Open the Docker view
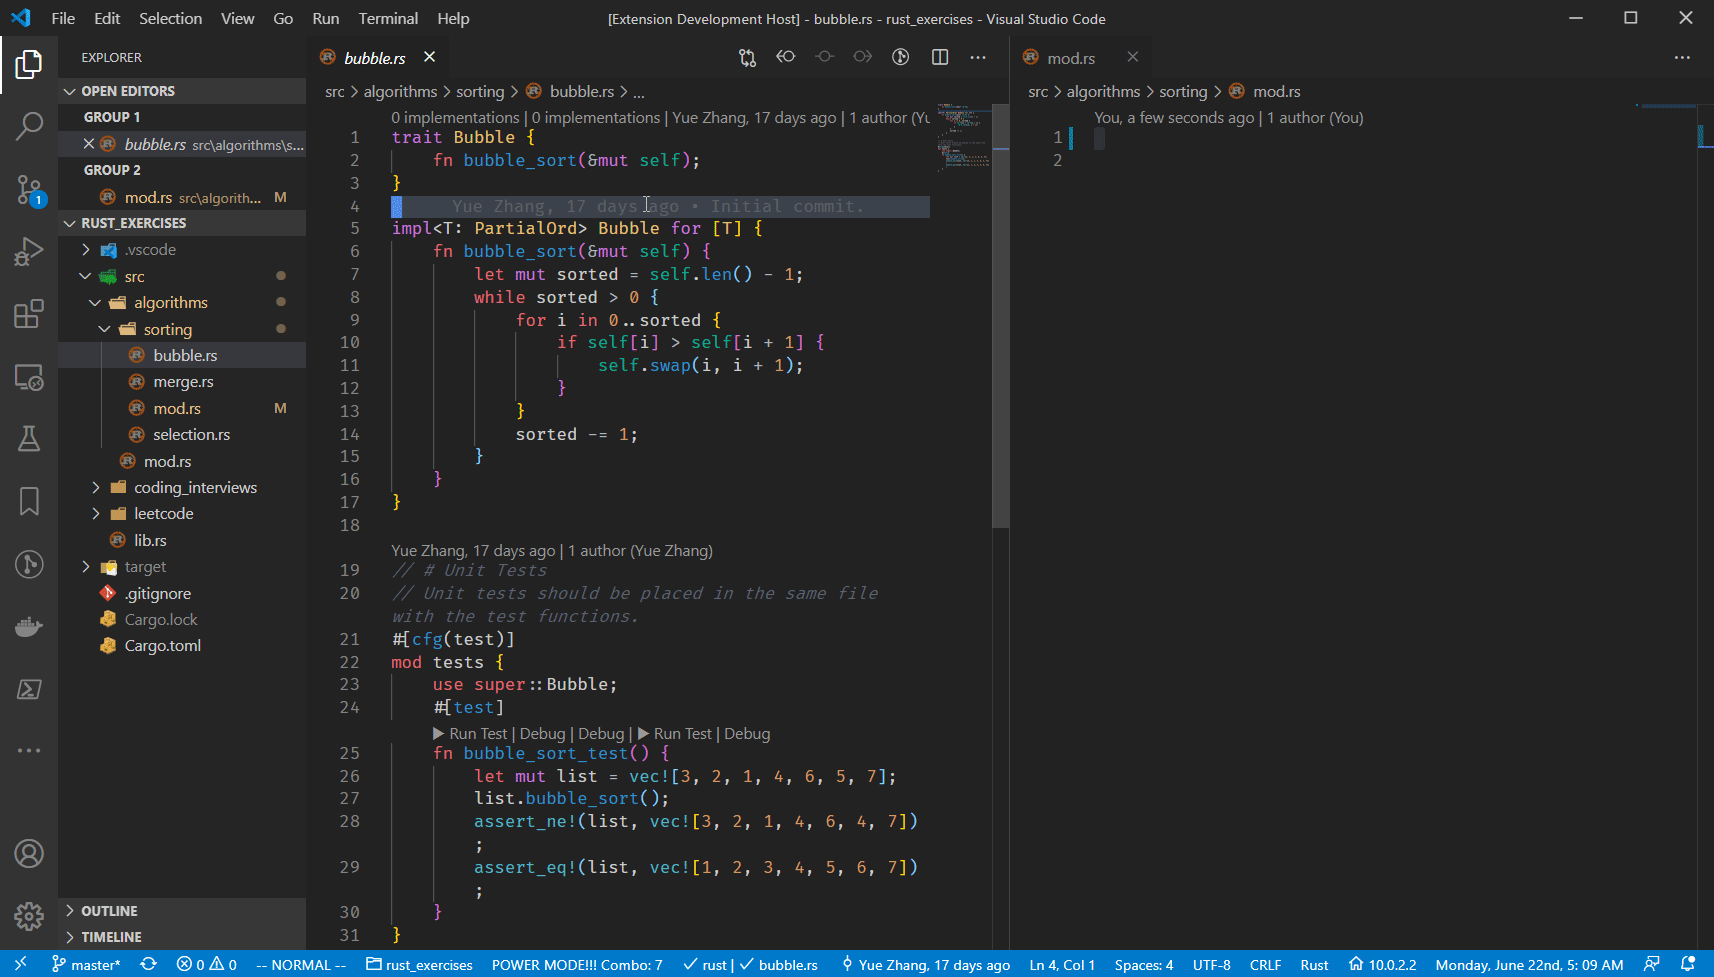This screenshot has width=1714, height=977. (x=29, y=627)
